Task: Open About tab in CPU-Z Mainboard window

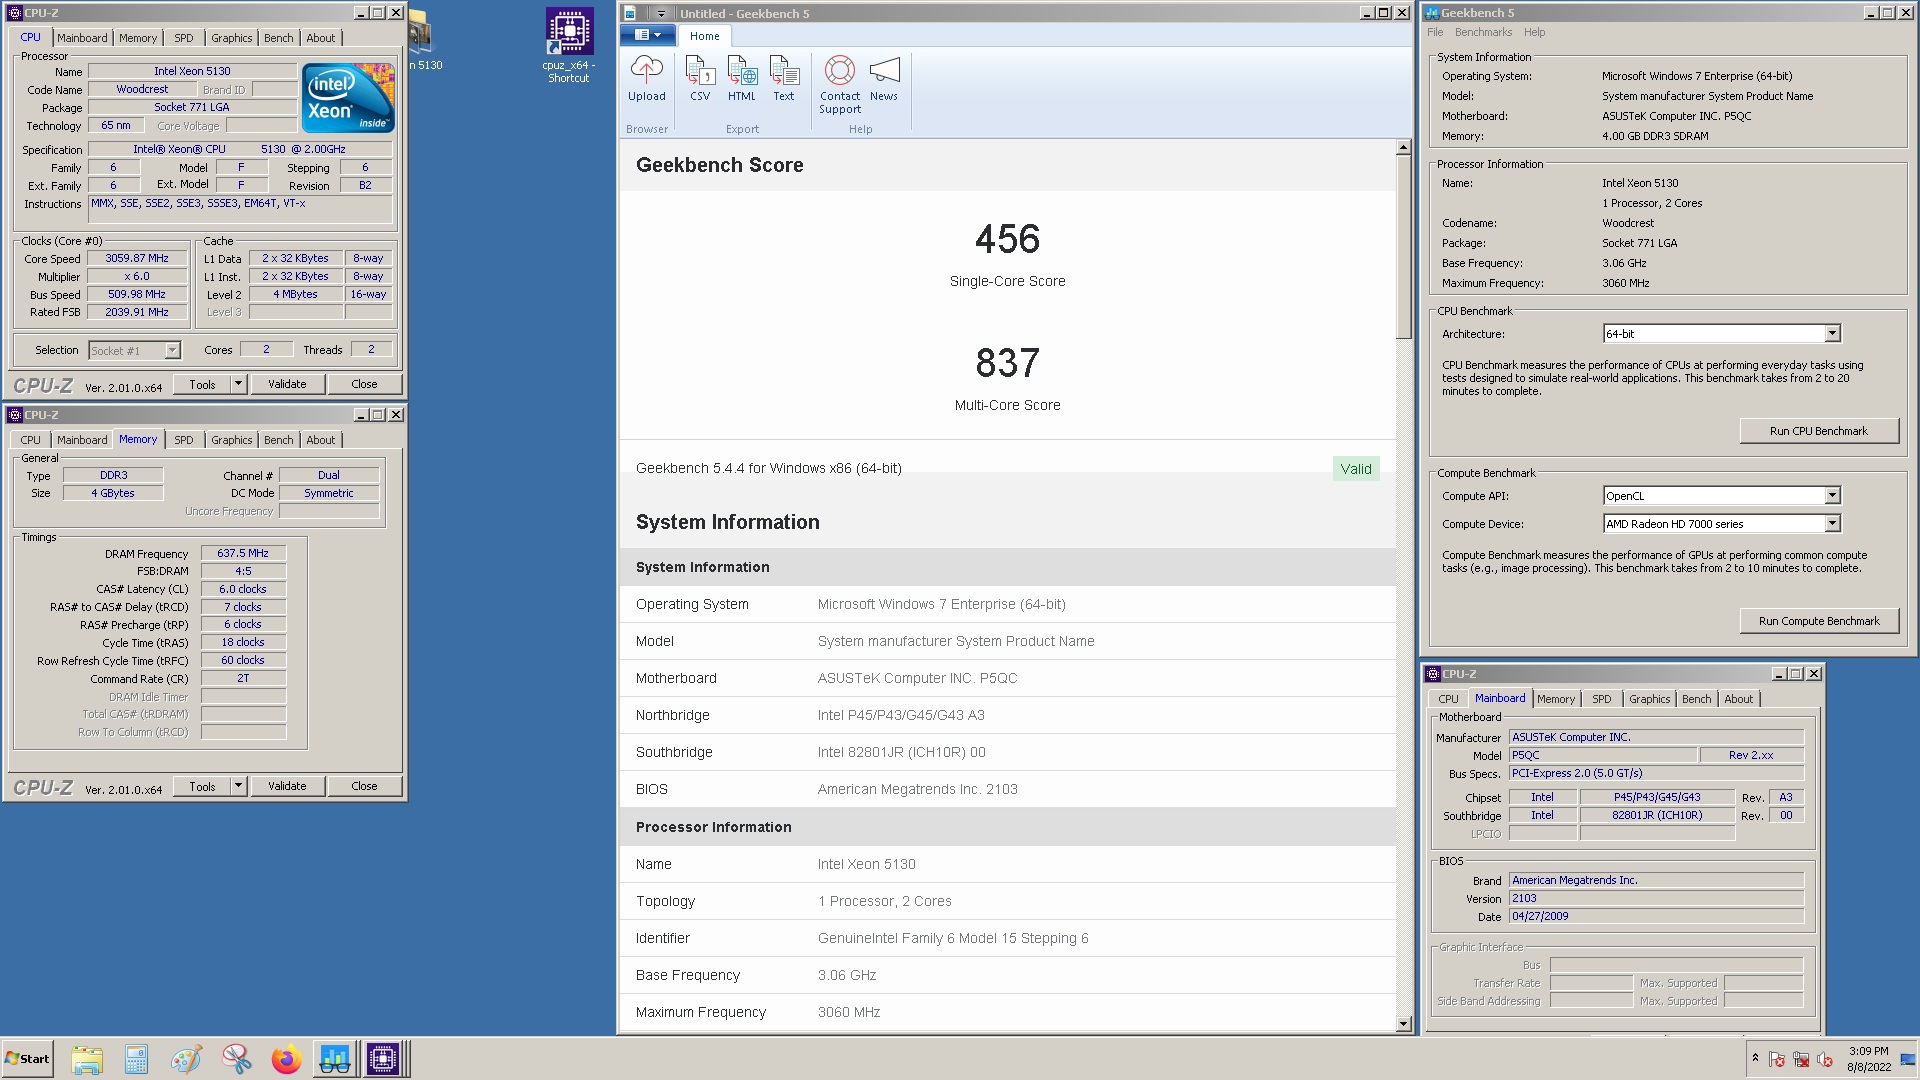Action: pos(1739,699)
